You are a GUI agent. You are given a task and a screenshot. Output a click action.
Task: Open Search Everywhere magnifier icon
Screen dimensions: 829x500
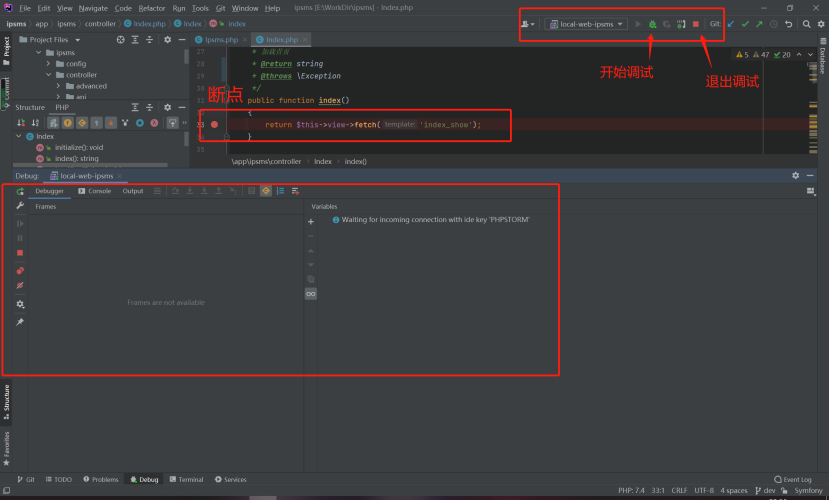click(806, 24)
